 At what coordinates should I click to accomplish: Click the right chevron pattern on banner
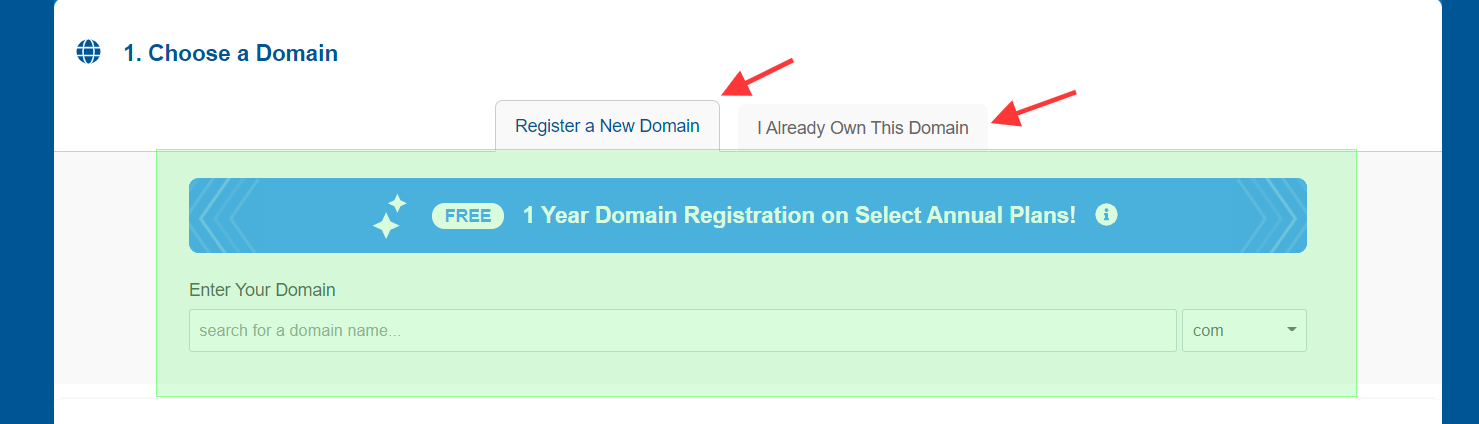pos(1270,215)
